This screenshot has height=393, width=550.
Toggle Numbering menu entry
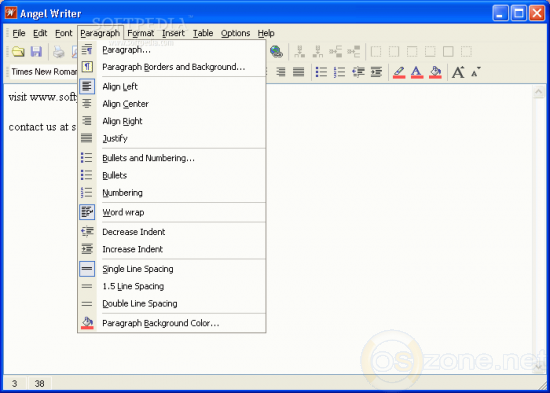click(172, 193)
